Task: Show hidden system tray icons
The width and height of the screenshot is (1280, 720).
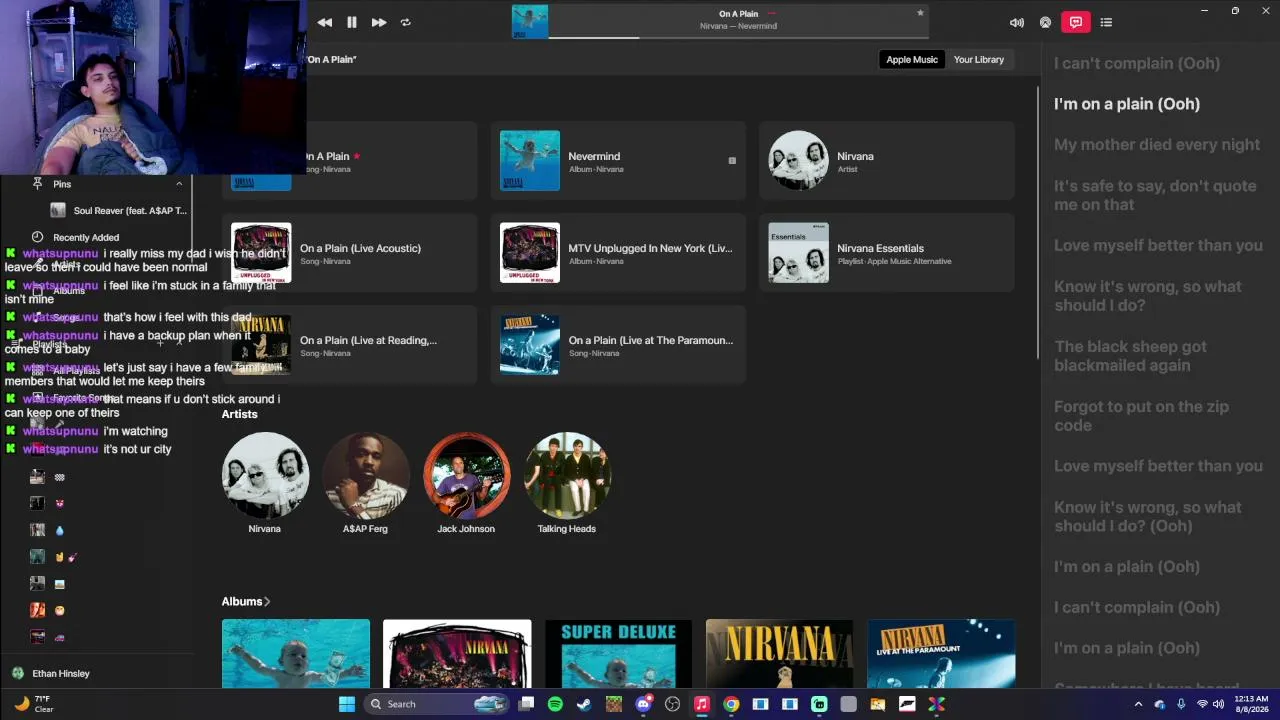Action: (1138, 704)
